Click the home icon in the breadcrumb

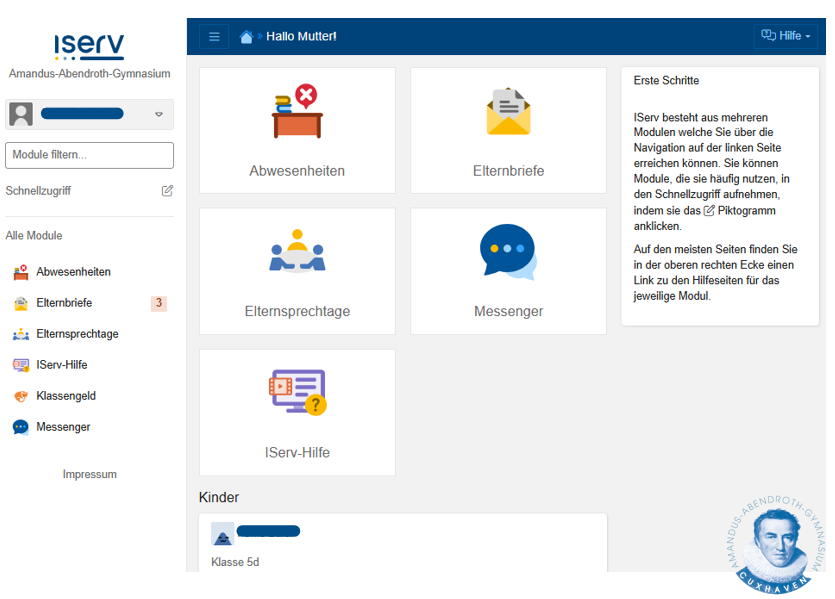pyautogui.click(x=247, y=37)
